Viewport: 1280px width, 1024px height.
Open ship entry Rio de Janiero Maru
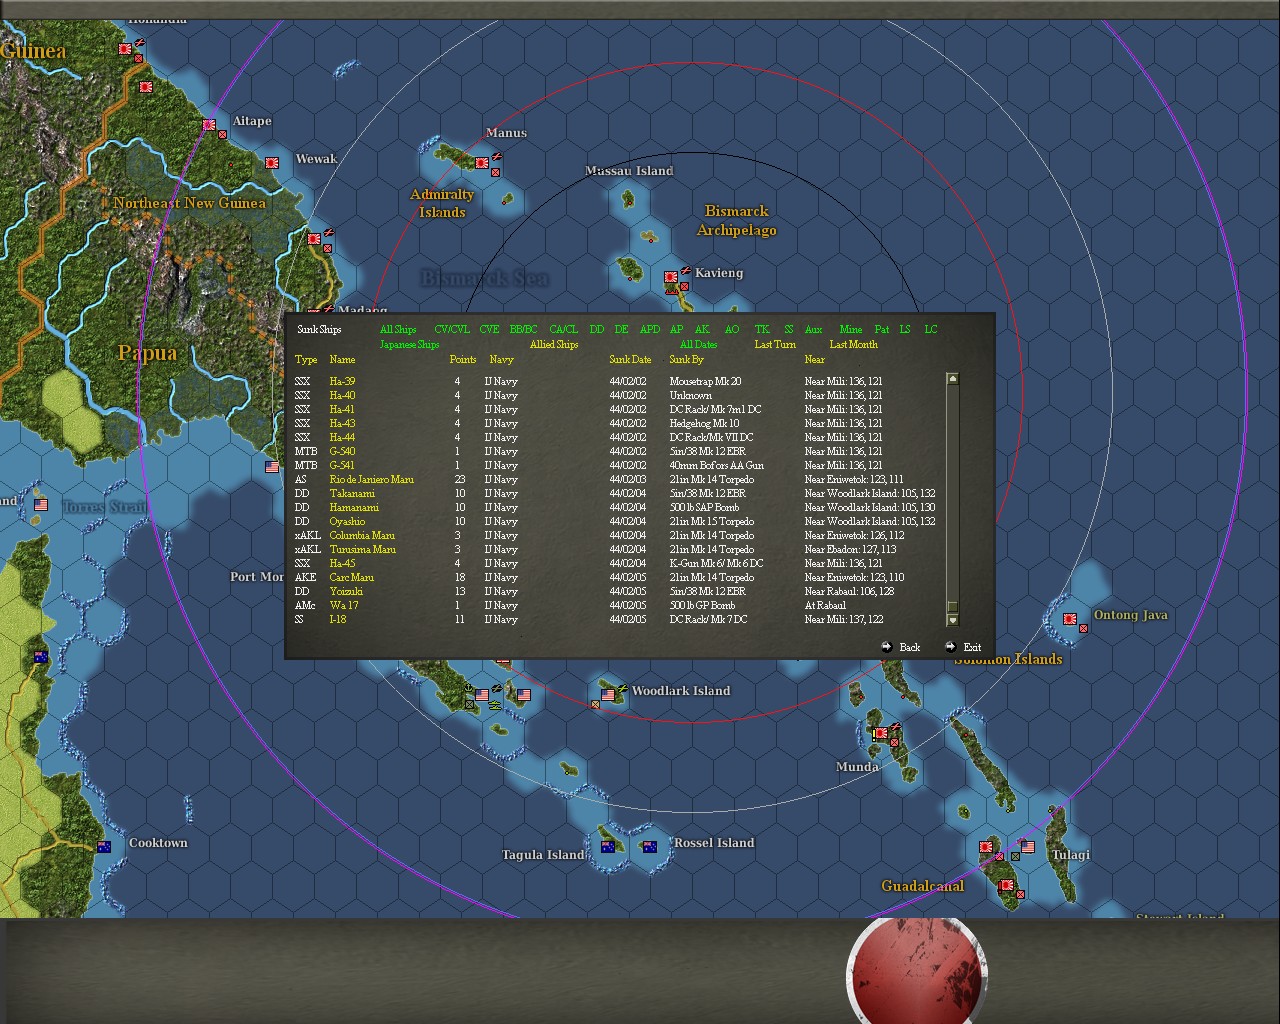(x=371, y=479)
